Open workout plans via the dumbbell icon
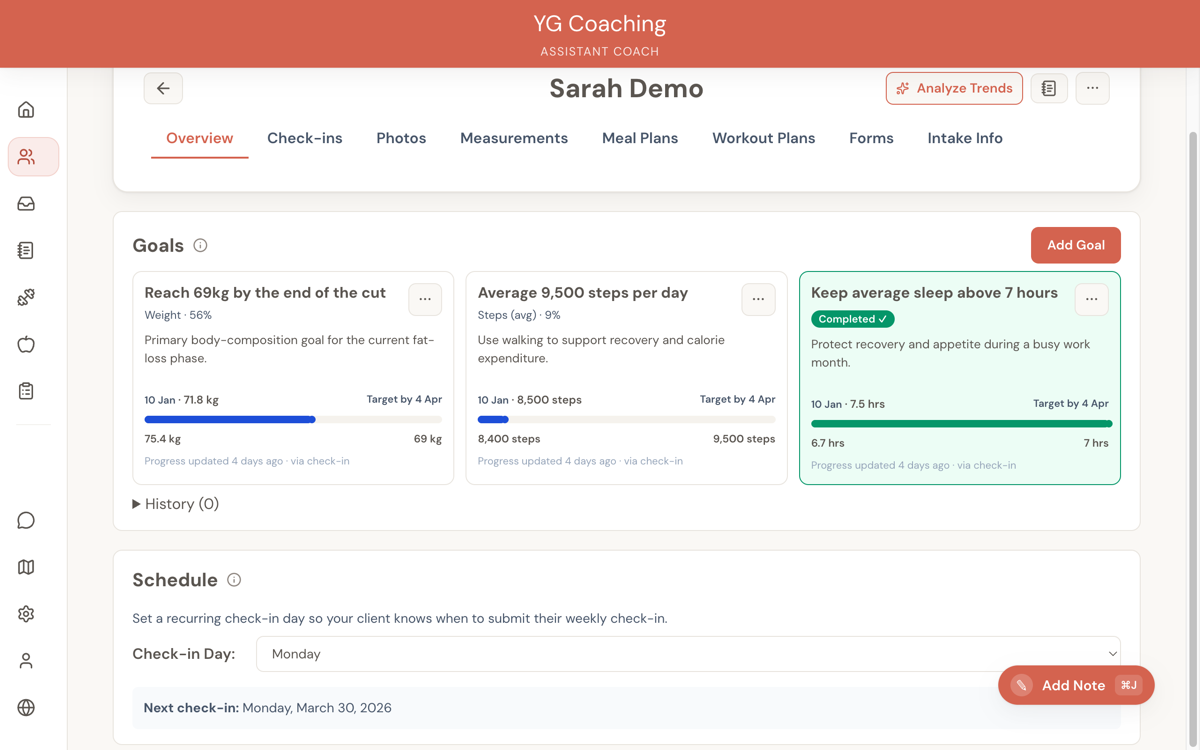 (x=26, y=297)
